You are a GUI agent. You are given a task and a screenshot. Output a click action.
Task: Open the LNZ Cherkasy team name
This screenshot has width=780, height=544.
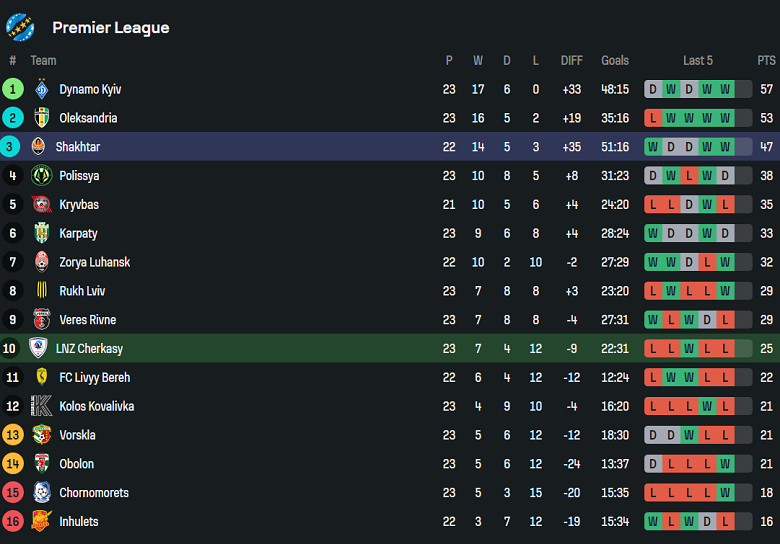tap(90, 349)
